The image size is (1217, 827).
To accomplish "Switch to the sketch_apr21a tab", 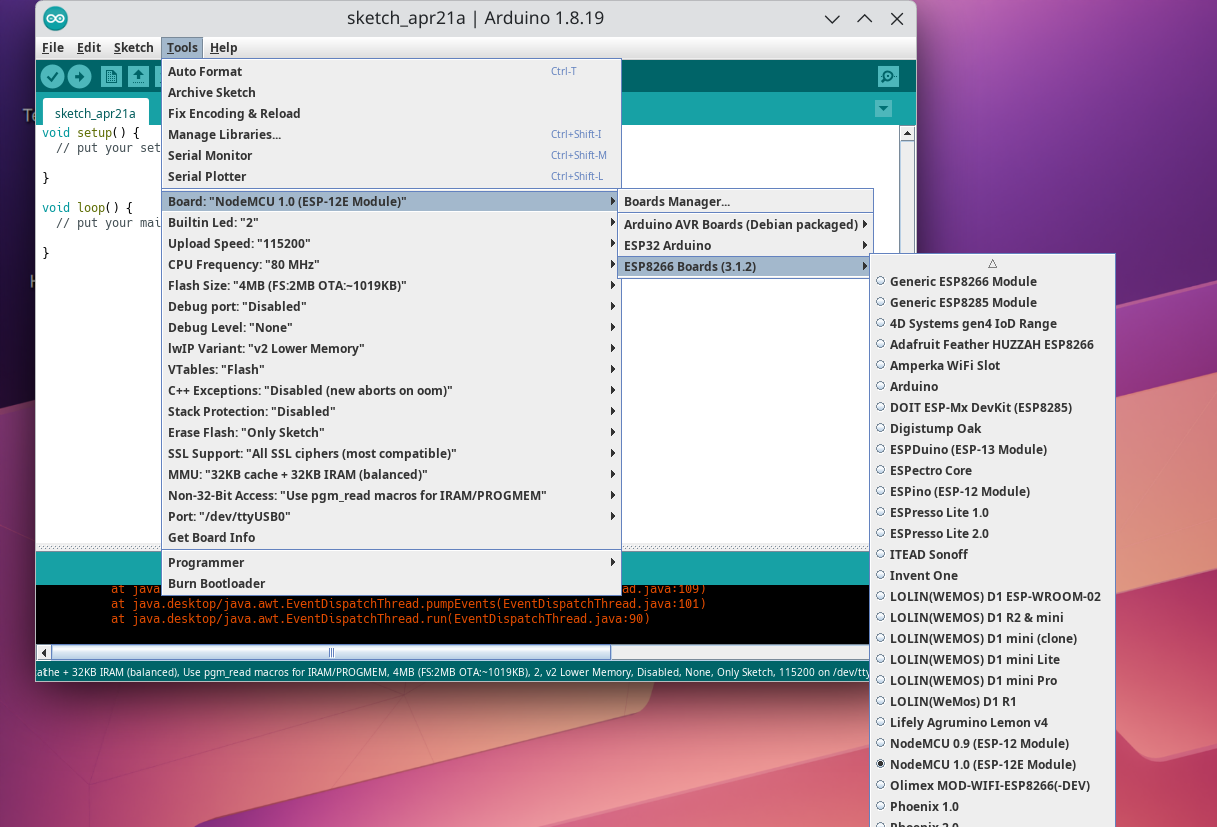I will tap(95, 113).
